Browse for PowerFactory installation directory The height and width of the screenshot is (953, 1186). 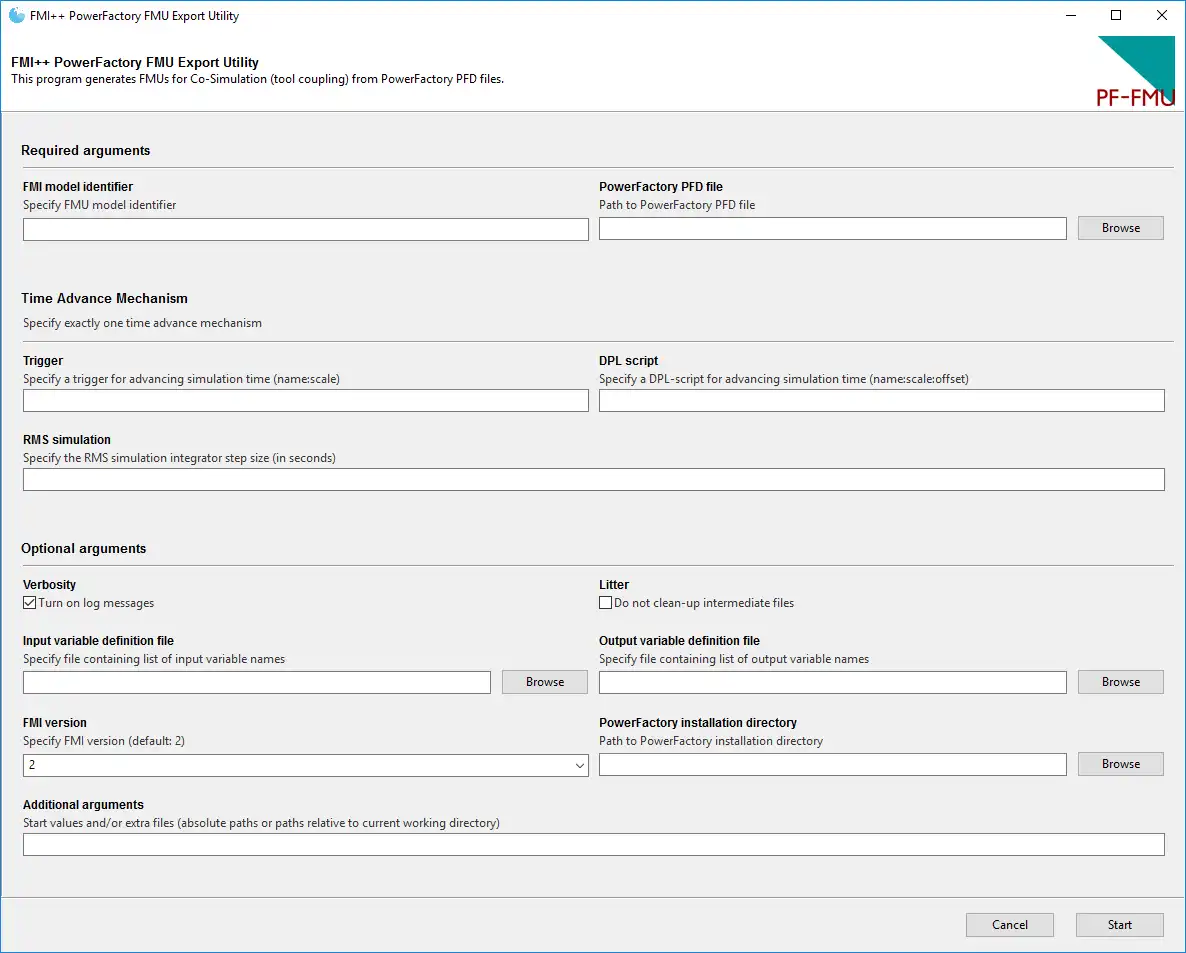[1120, 764]
